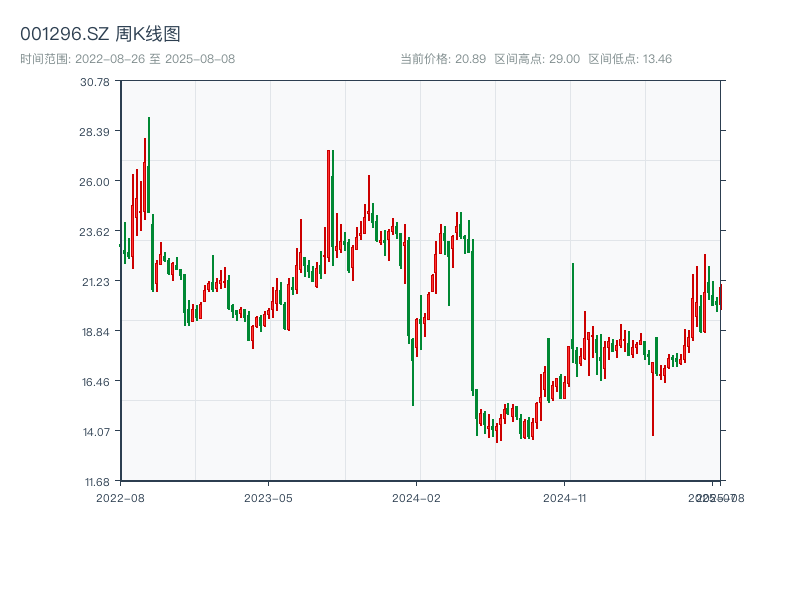The height and width of the screenshot is (600, 800).
Task: Select the 2023-05 x-axis date label
Action: click(x=268, y=497)
